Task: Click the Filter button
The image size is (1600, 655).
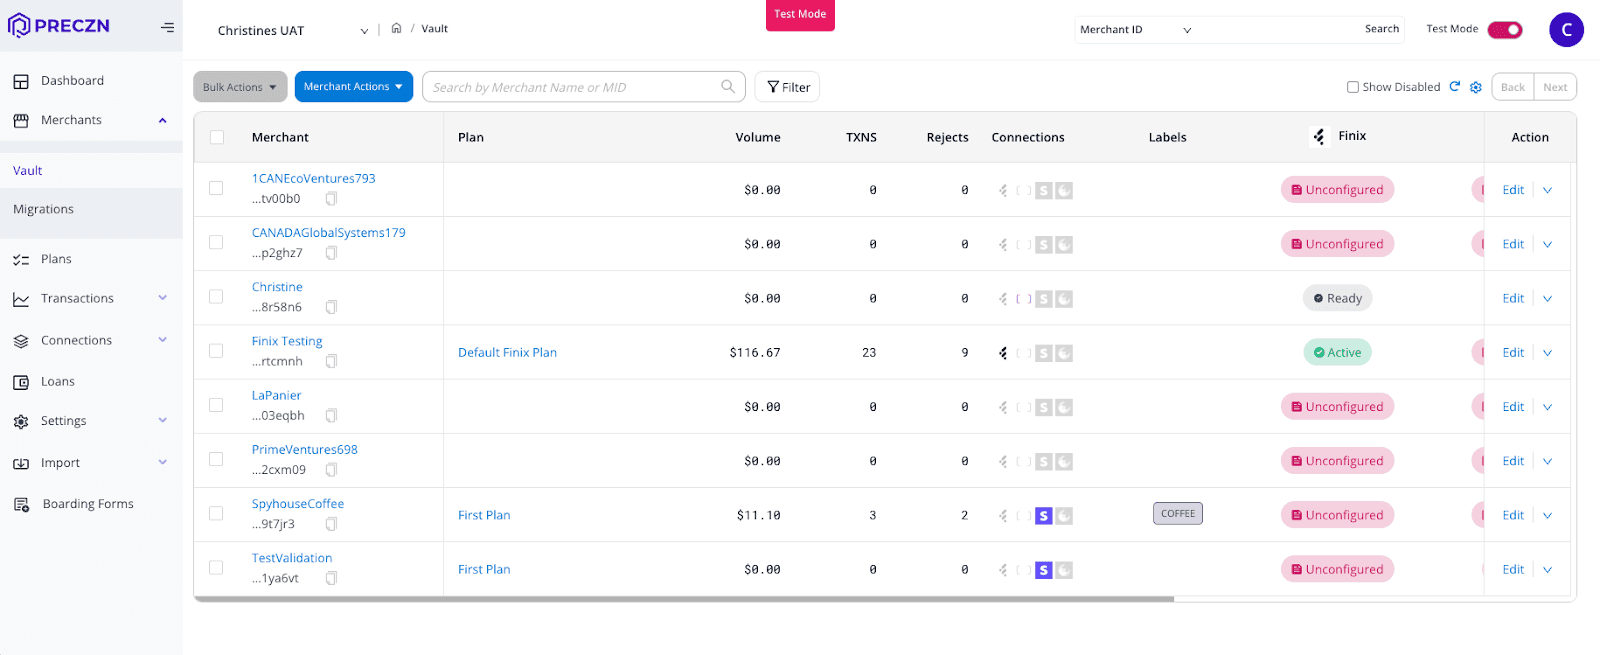Action: click(787, 87)
